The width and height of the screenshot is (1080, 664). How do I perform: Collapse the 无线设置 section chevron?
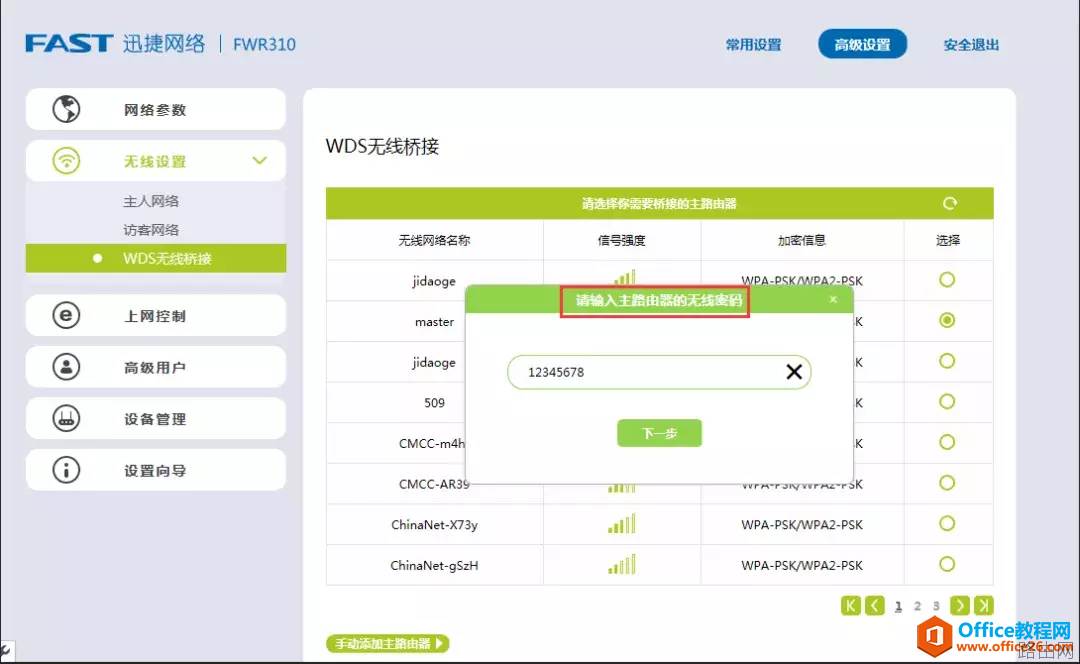260,160
